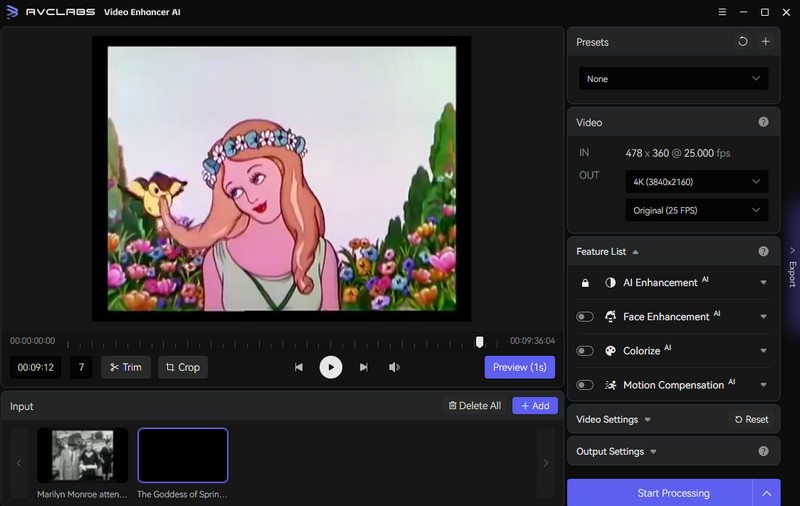
Task: Select the Marilyn Monroe video thumbnail
Action: (82, 456)
